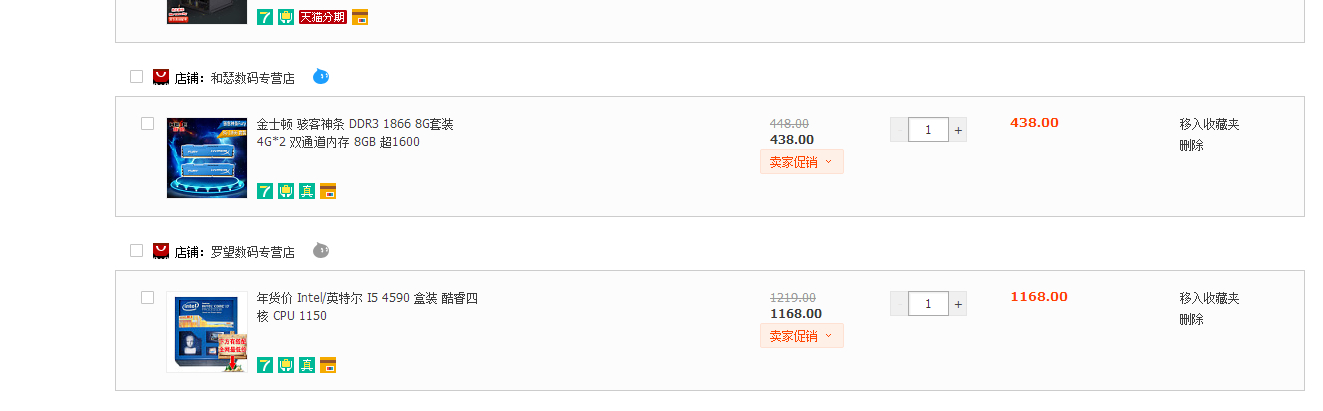Screen dimensions: 1323x411
Task: Decrease quantity of Intel I5 4590 CPU
Action: 898,304
